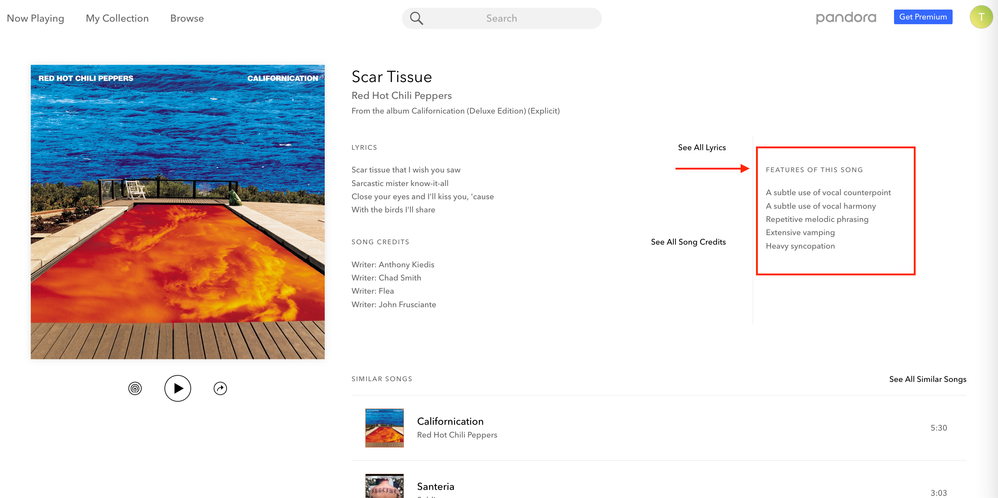Screen dimensions: 998x498
Task: Click the share arrow icon
Action: 220,388
